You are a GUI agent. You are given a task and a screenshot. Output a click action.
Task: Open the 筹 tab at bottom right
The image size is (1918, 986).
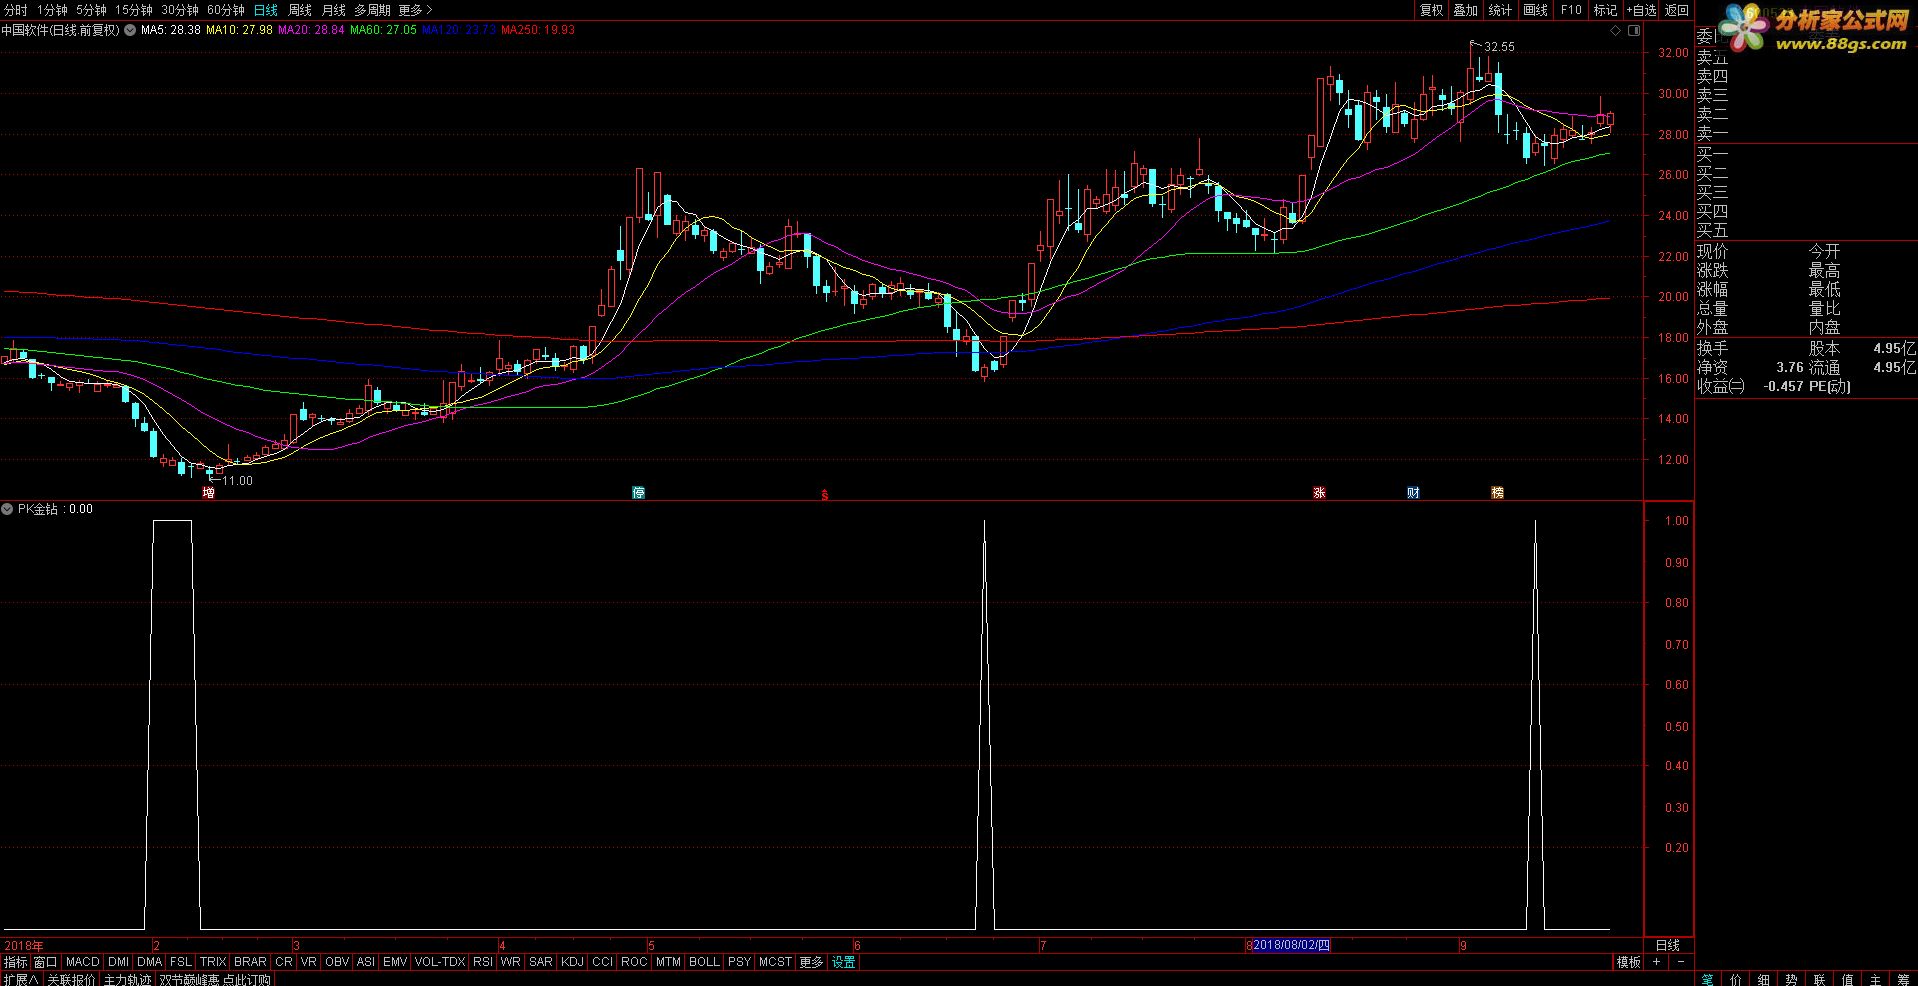pyautogui.click(x=1903, y=979)
